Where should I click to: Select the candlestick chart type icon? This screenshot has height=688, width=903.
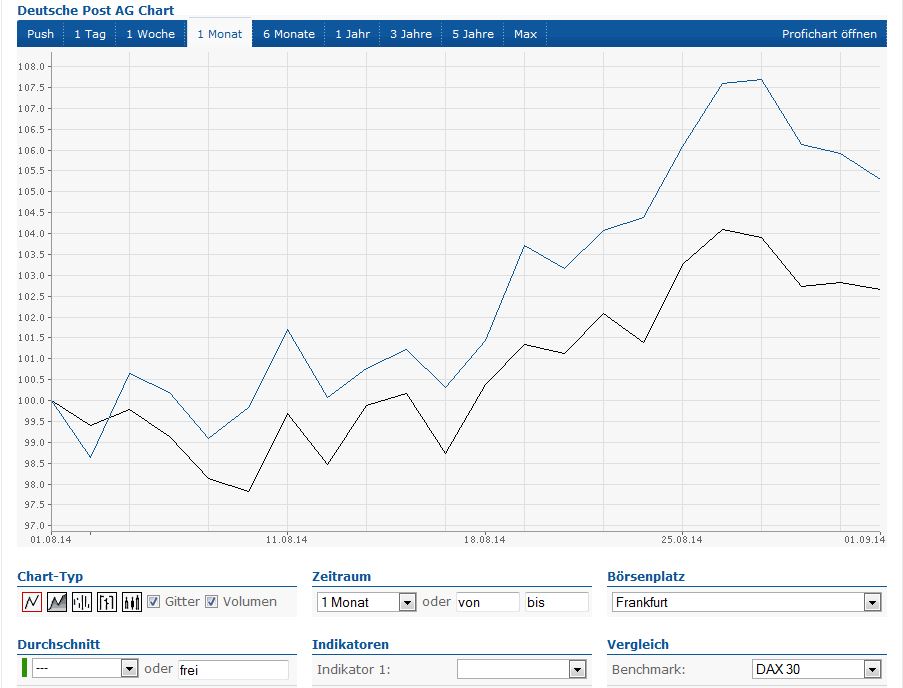click(x=132, y=602)
